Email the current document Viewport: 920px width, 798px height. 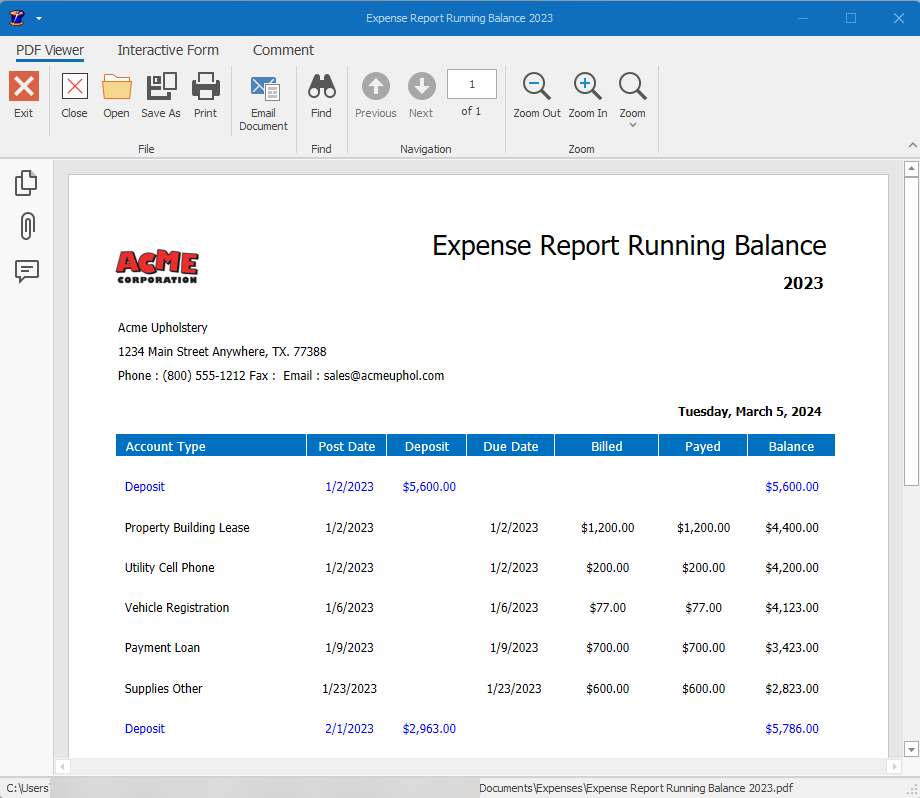click(263, 98)
